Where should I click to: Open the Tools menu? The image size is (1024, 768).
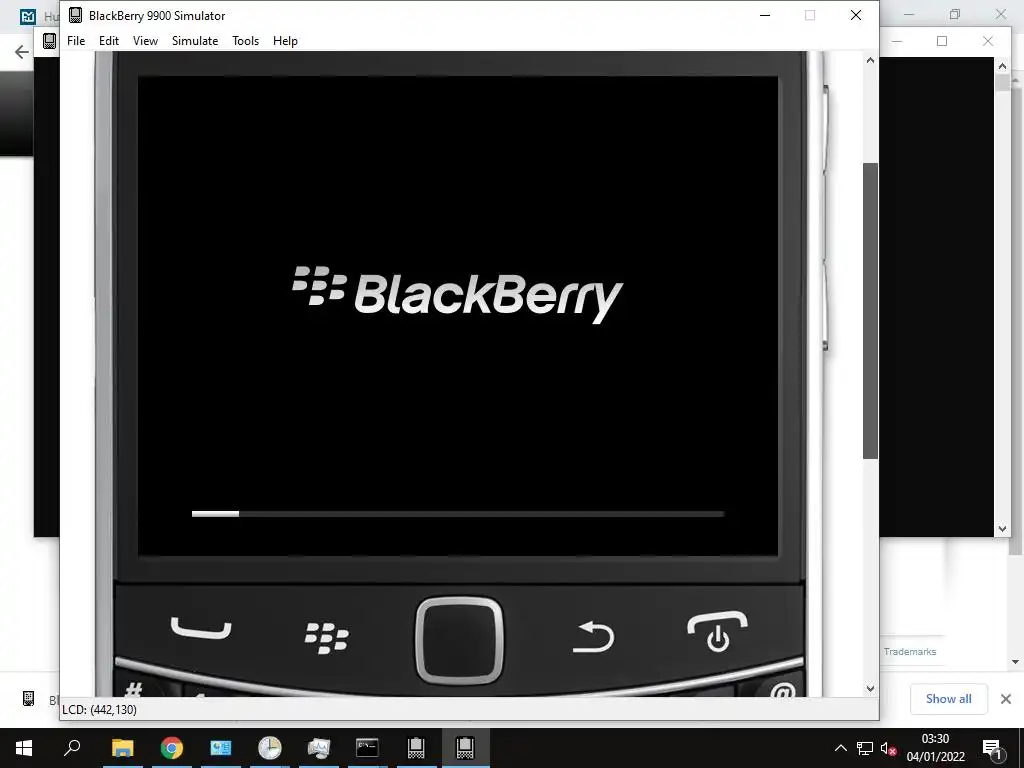(246, 40)
